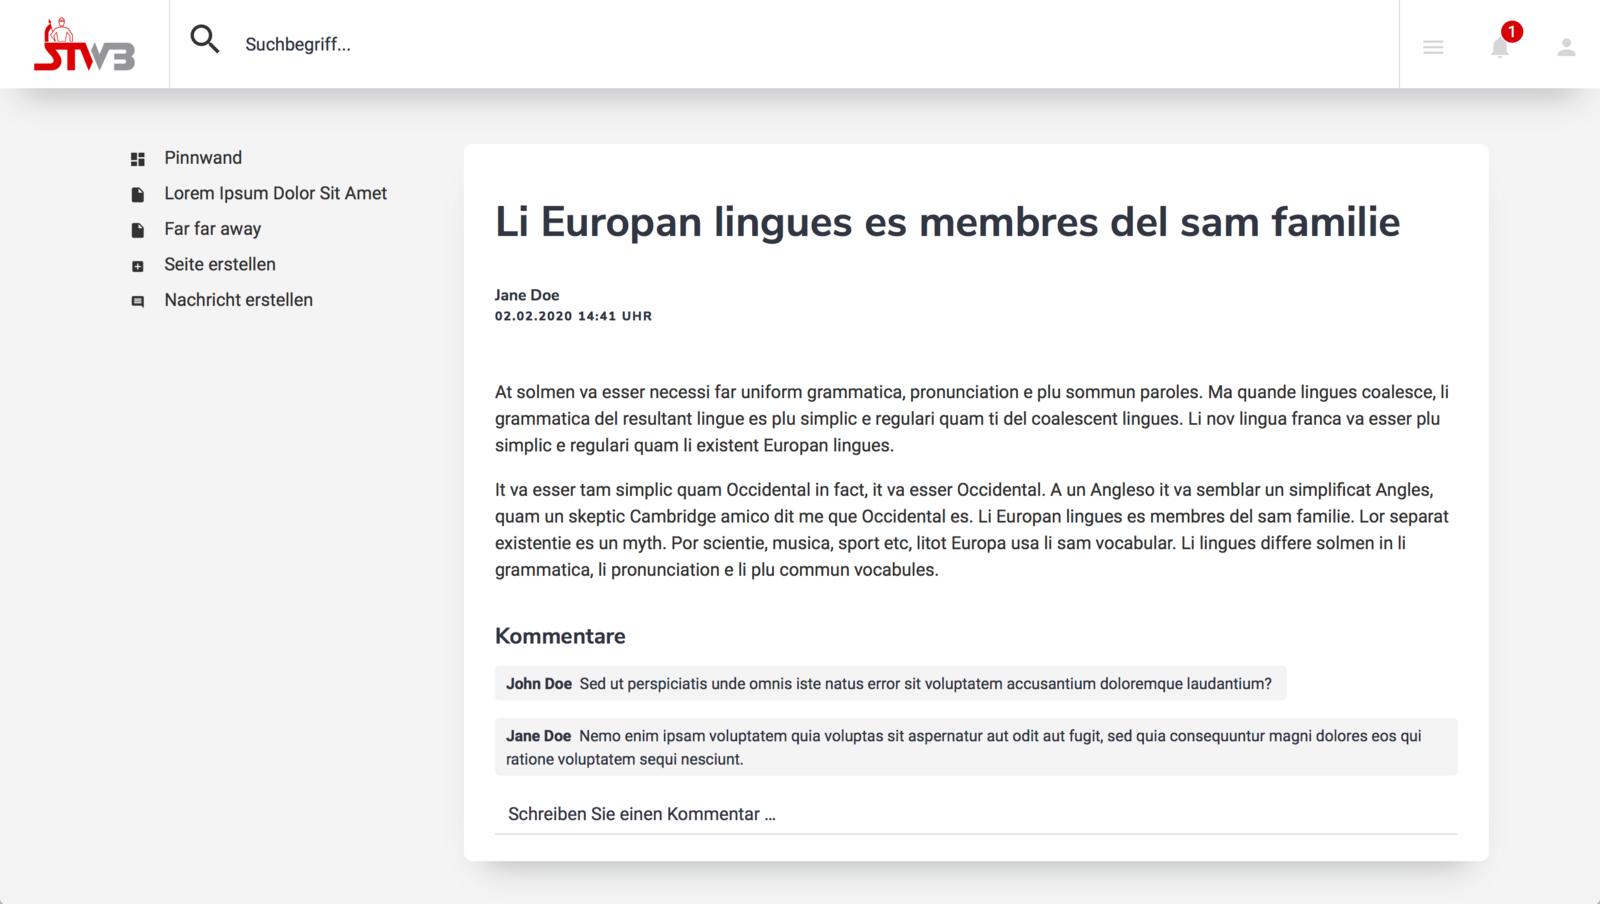
Task: Click the article title heading
Action: (947, 222)
